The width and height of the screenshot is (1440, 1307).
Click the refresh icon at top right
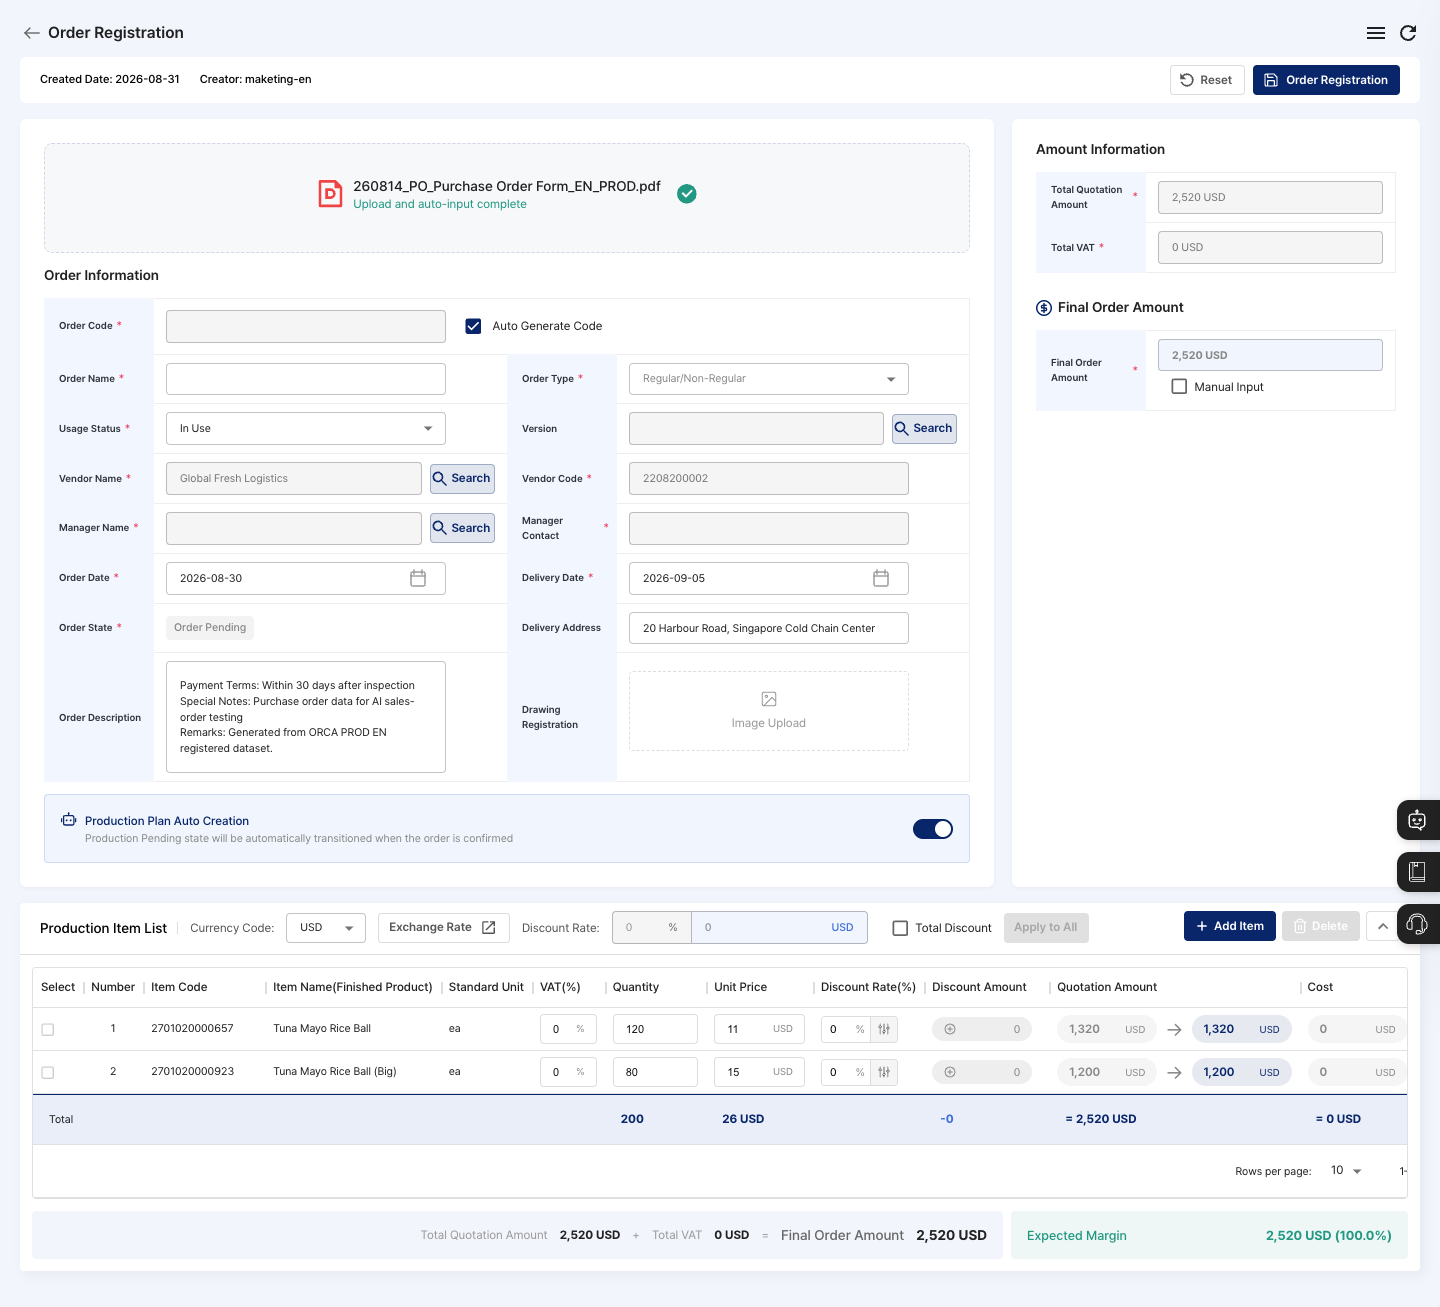[1408, 33]
